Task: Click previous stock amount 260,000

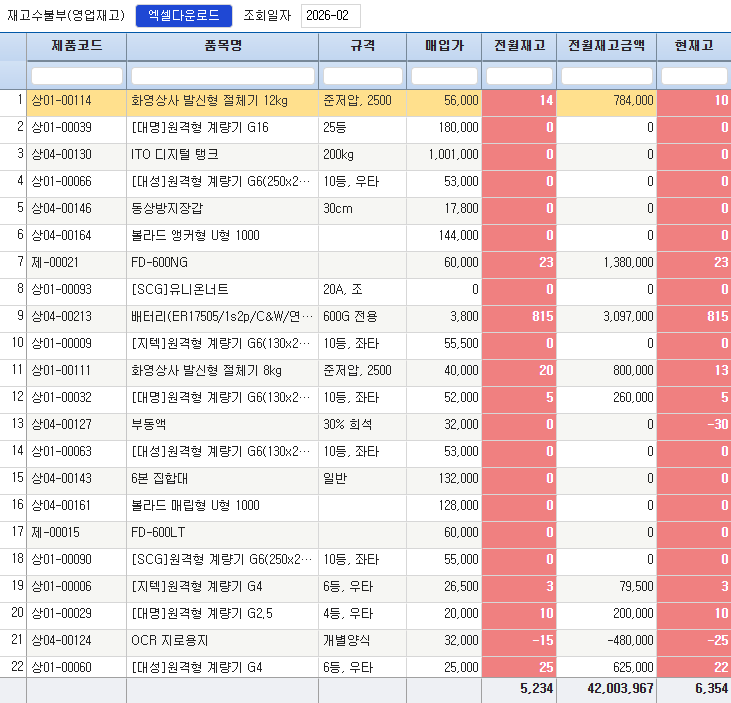Action: click(633, 398)
